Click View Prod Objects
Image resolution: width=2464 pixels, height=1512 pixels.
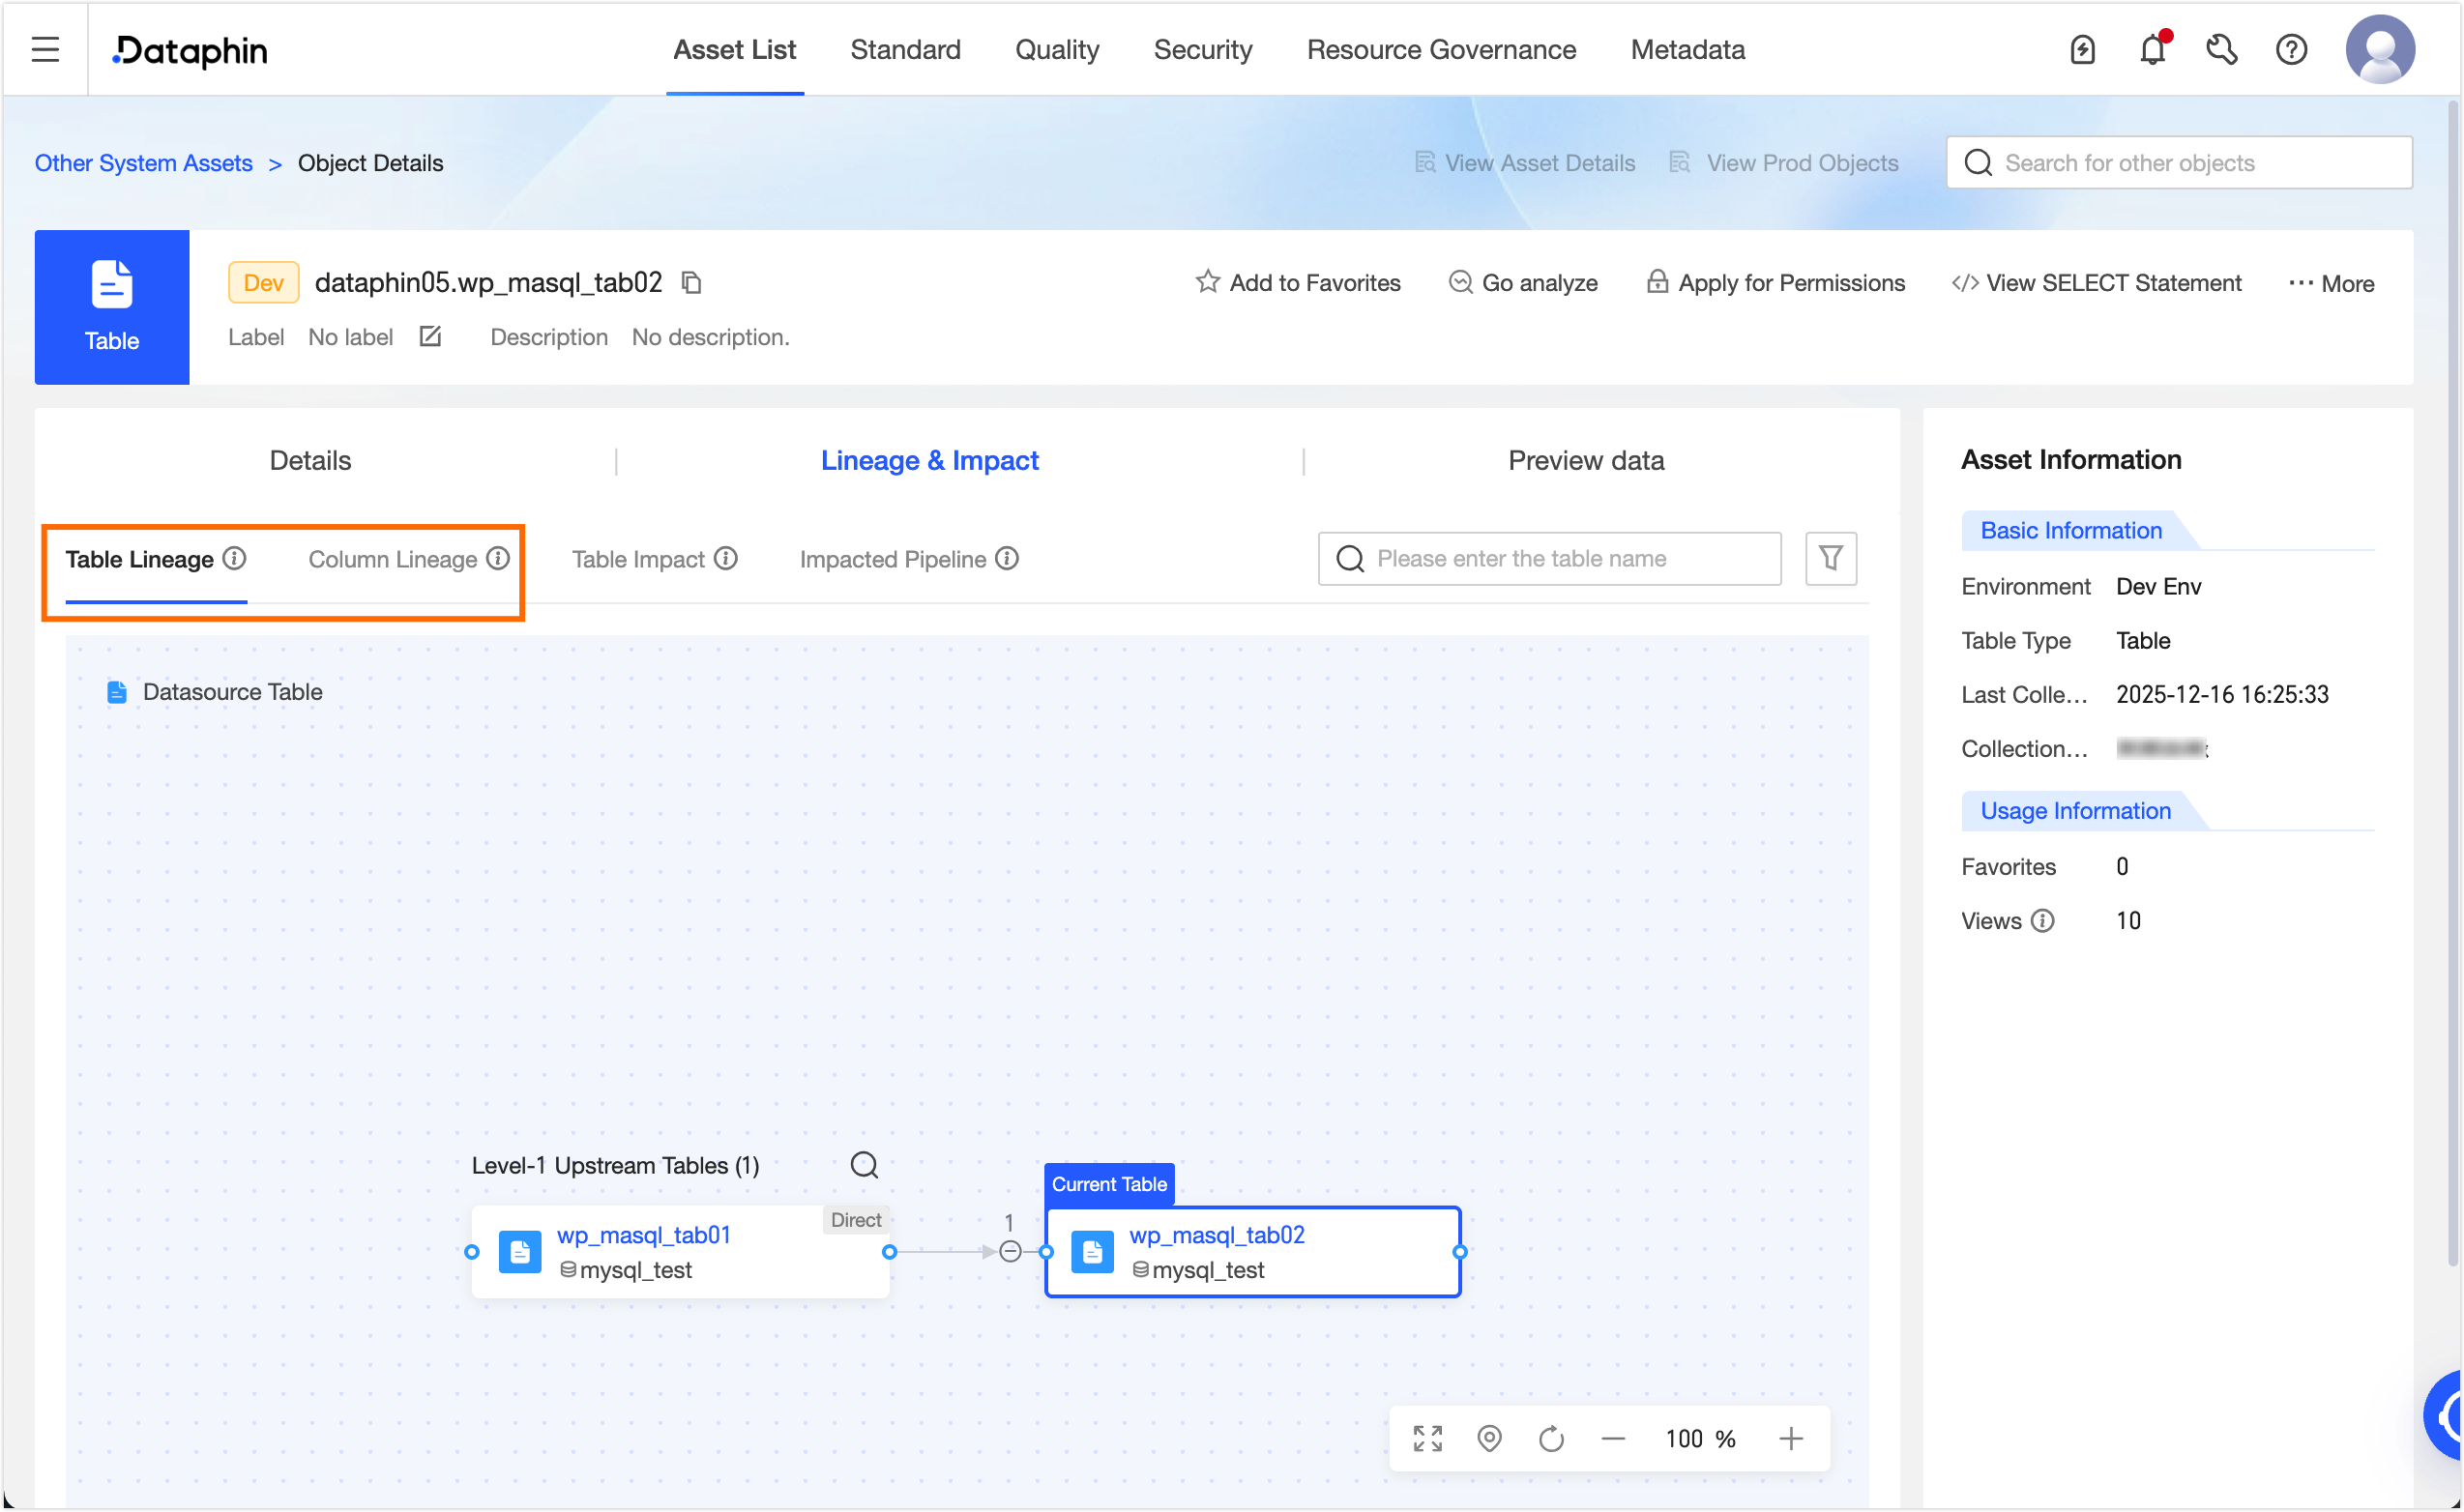pos(1784,163)
